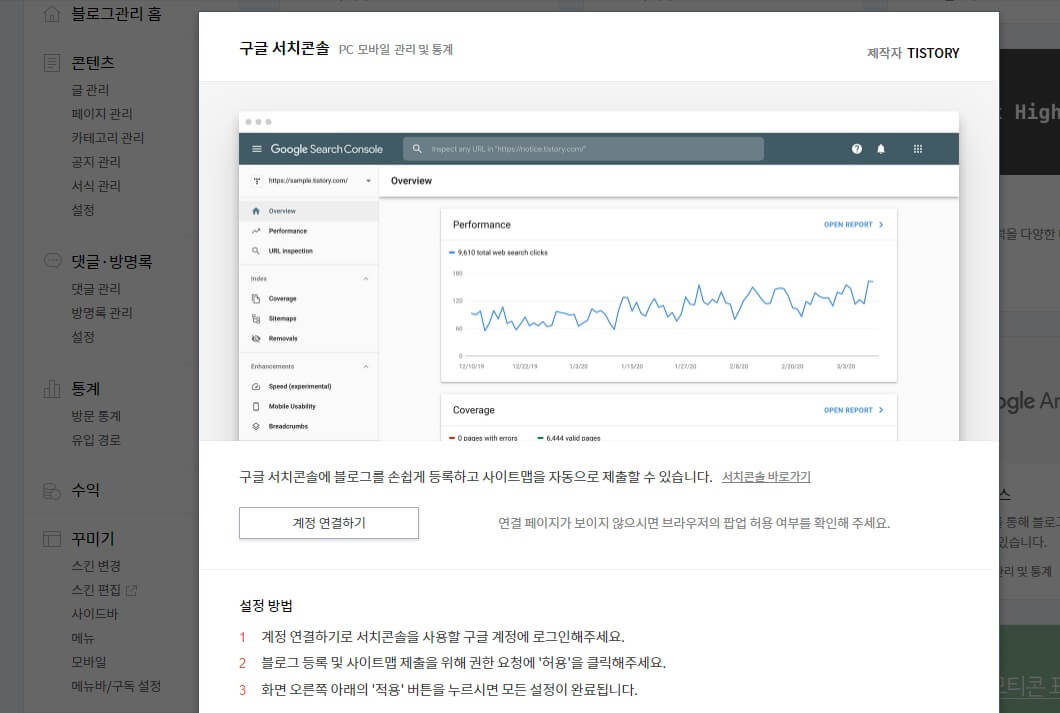The height and width of the screenshot is (713, 1060).
Task: Open 모바일 under the 꾸미기 section
Action: 89,662
